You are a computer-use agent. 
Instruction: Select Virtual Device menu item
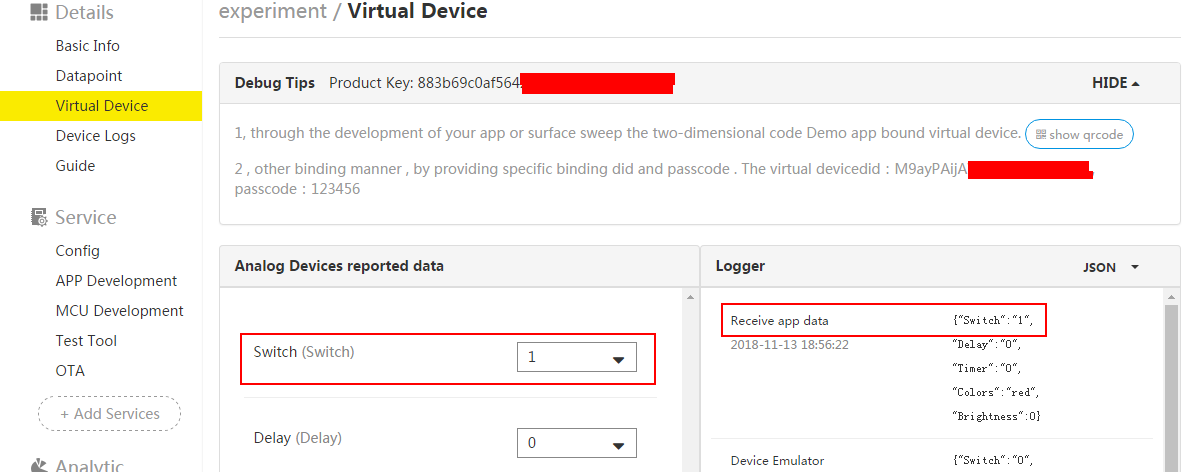[102, 106]
